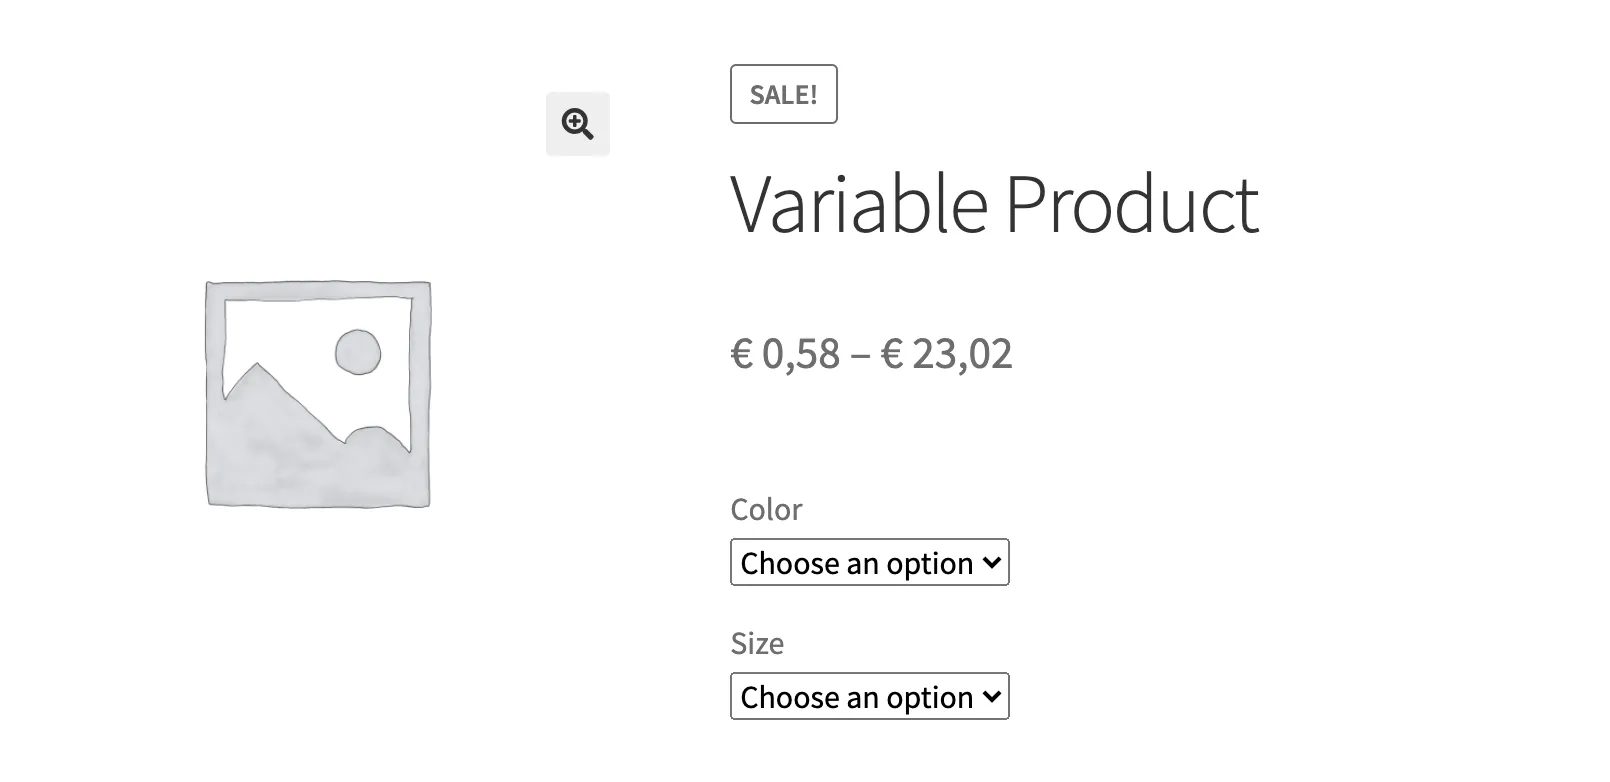Screen dimensions: 1610x782
Task: Click the sun circle in placeholder image
Action: 357,352
